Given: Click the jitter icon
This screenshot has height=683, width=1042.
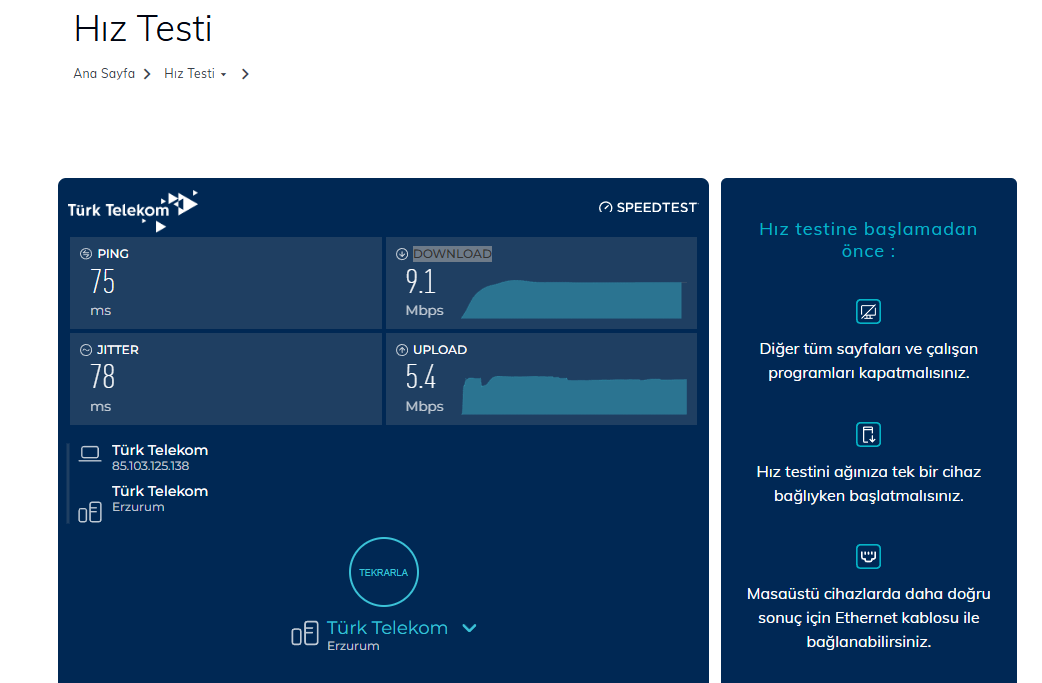Looking at the screenshot, I should click(x=86, y=349).
